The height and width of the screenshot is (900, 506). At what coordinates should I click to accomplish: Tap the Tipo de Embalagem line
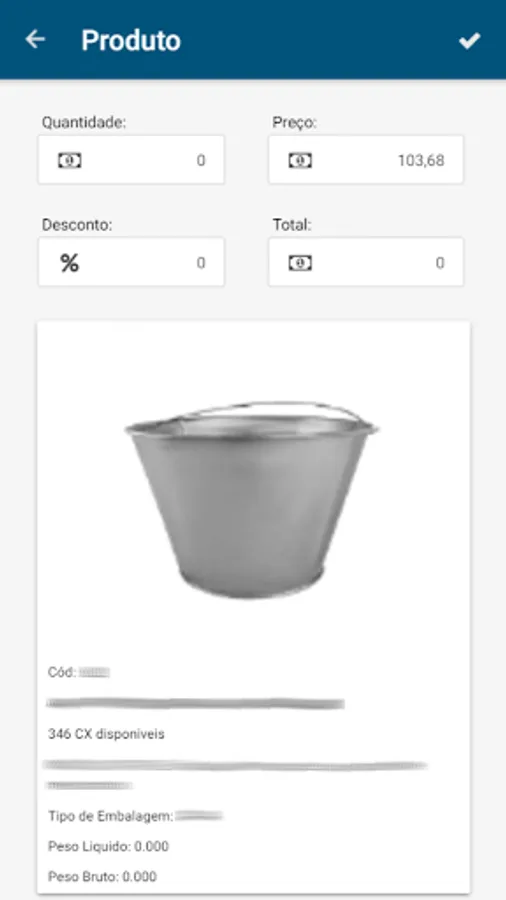click(135, 816)
